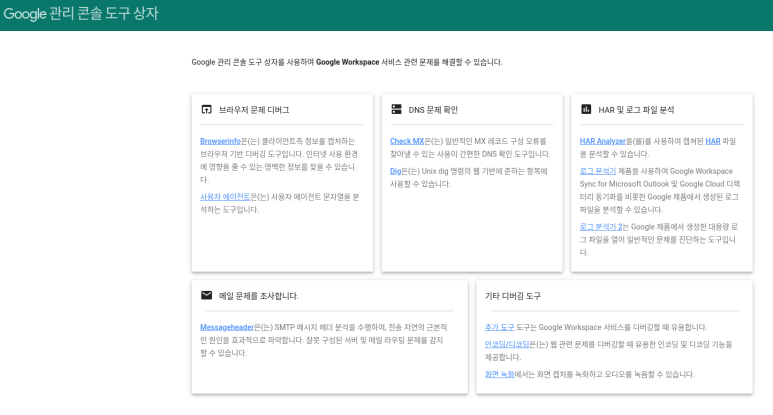
Task: Open the 추가 도구 link
Action: [x=499, y=327]
